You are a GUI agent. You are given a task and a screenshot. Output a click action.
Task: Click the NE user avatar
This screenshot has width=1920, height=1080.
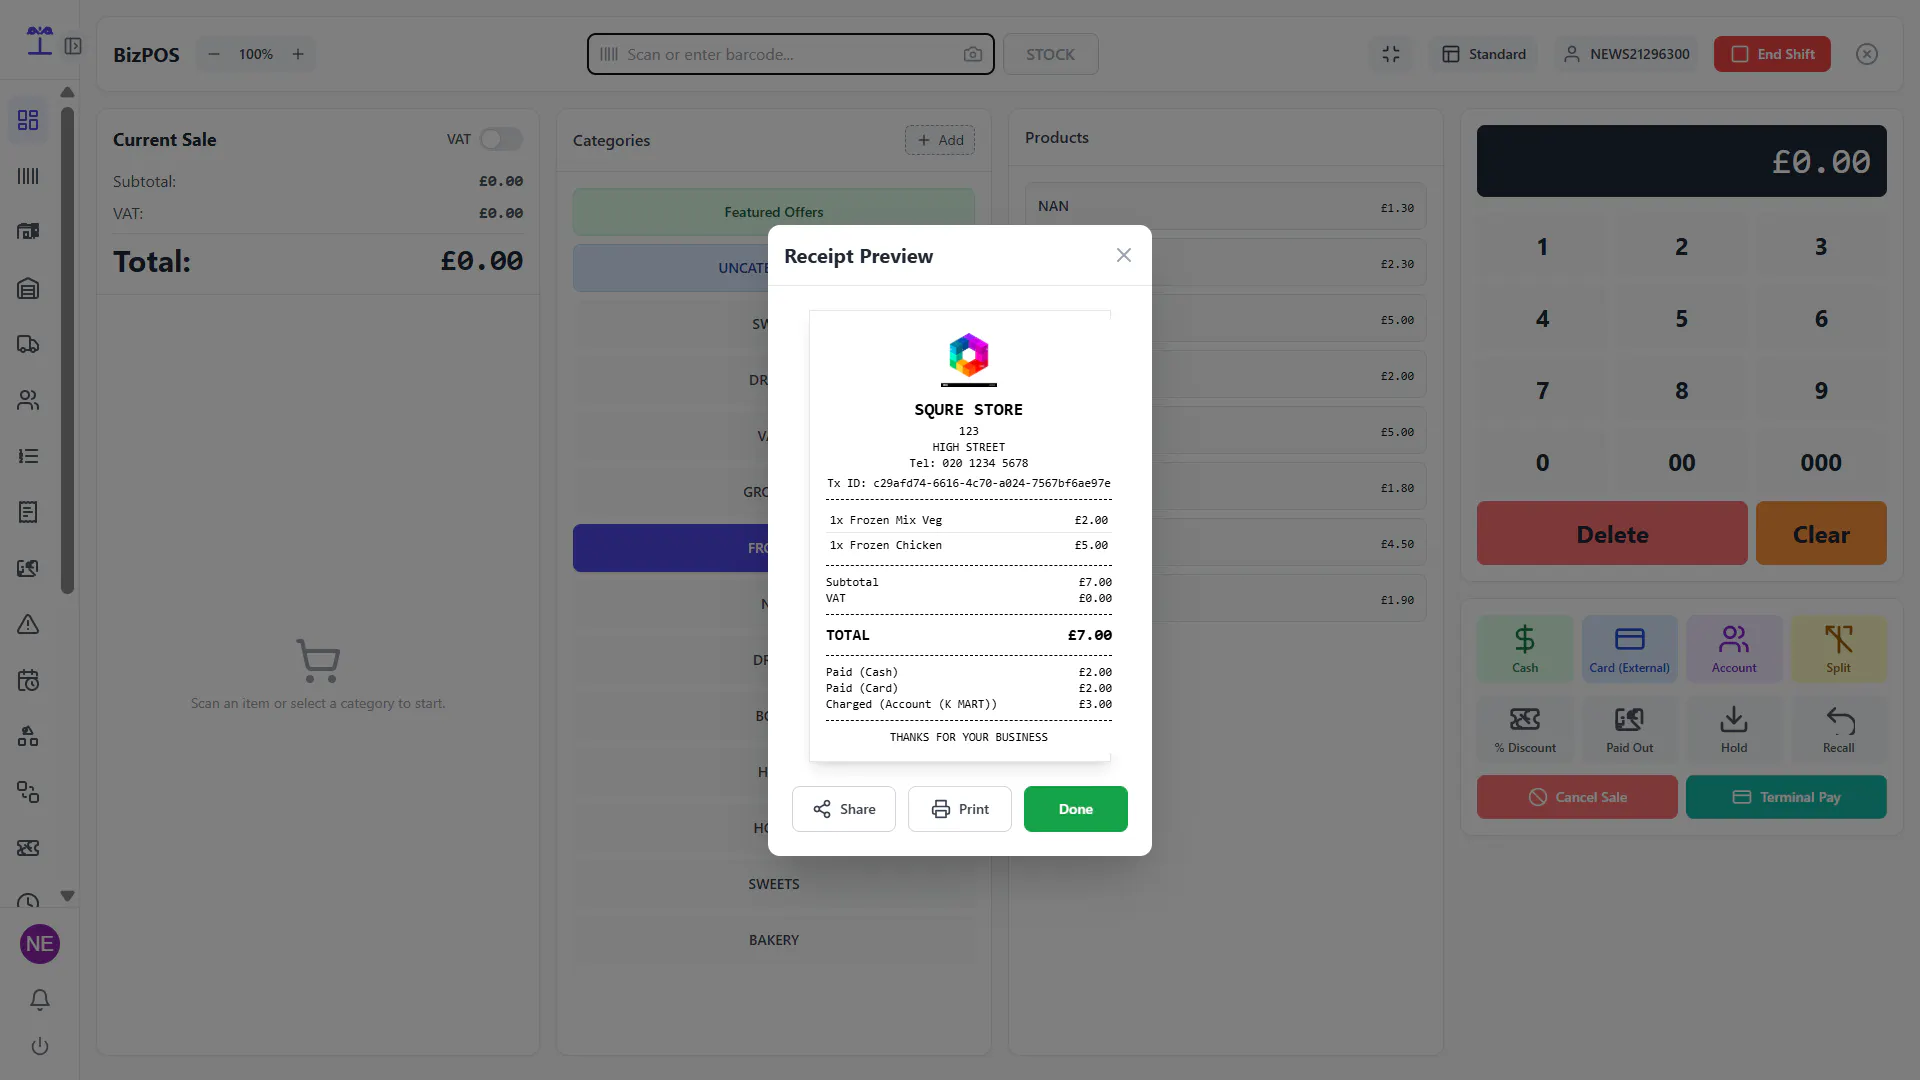[x=40, y=944]
